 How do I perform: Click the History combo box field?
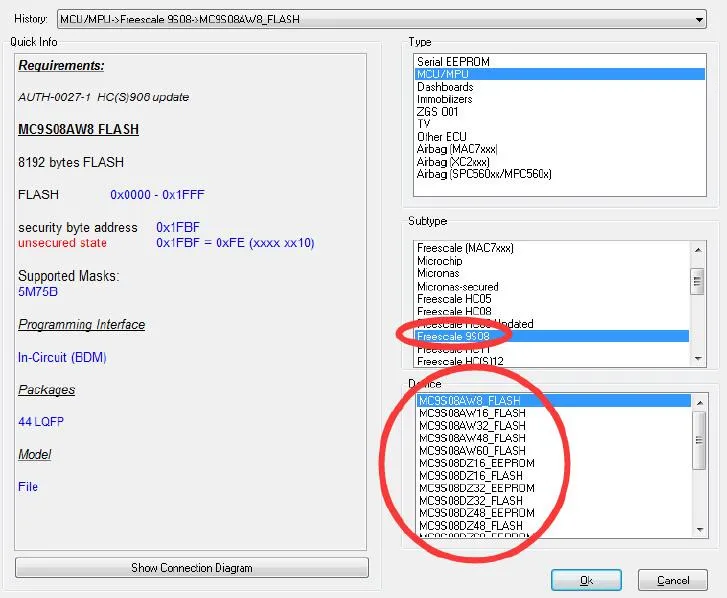[382, 19]
